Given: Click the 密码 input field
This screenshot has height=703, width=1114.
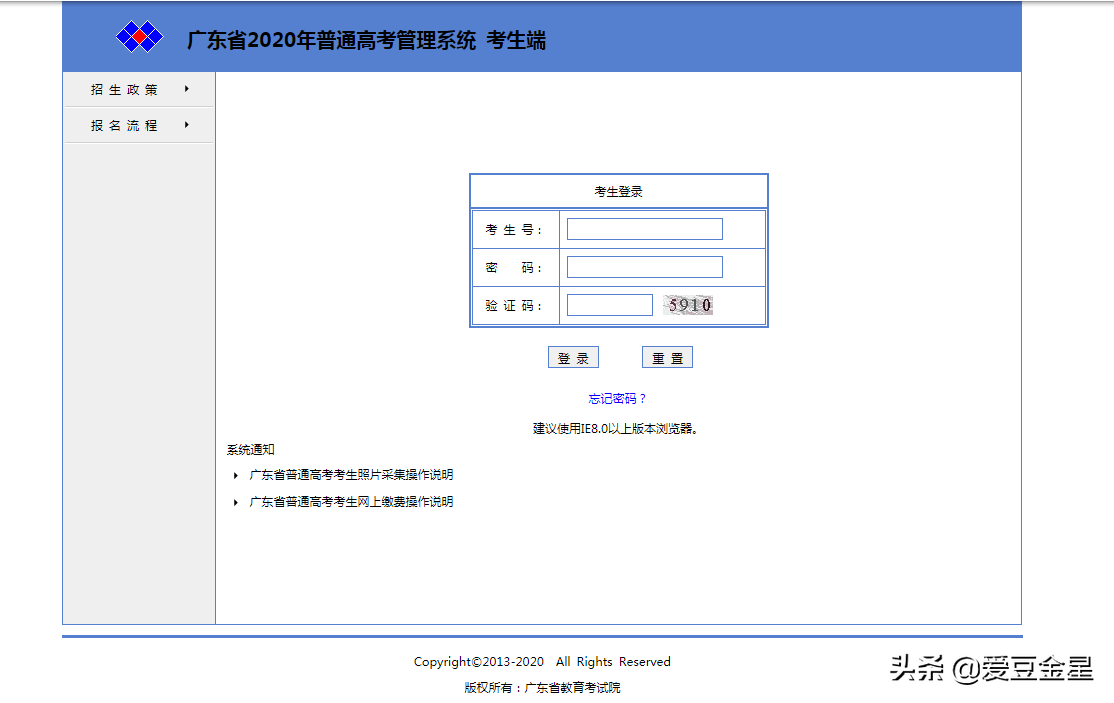Looking at the screenshot, I should click(644, 266).
